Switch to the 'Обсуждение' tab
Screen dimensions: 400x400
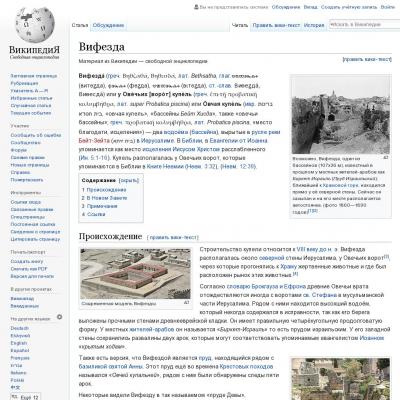point(108,25)
